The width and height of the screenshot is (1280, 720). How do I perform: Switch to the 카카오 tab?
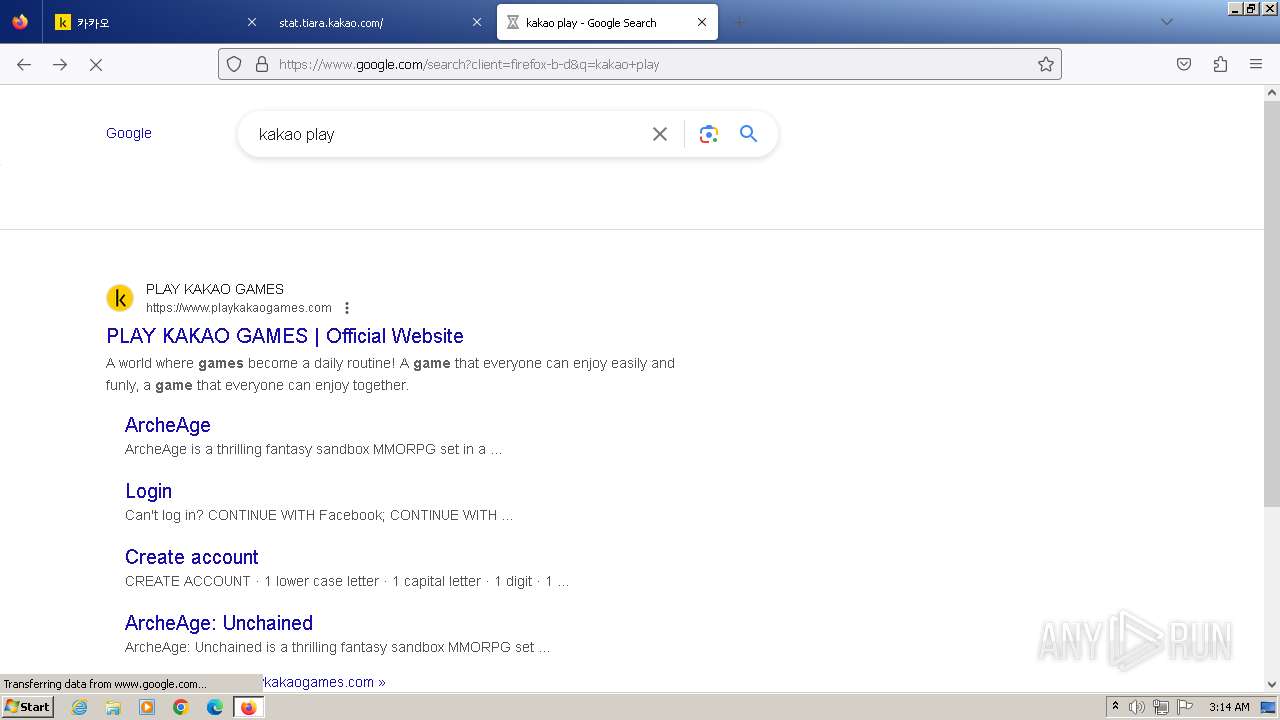pyautogui.click(x=157, y=22)
